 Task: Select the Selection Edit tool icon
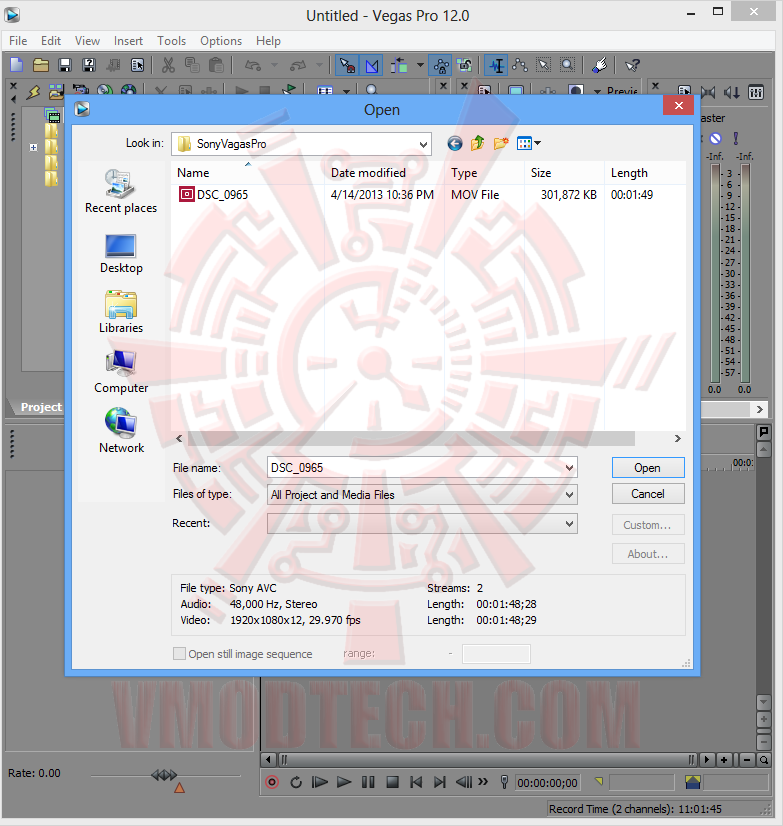(543, 65)
